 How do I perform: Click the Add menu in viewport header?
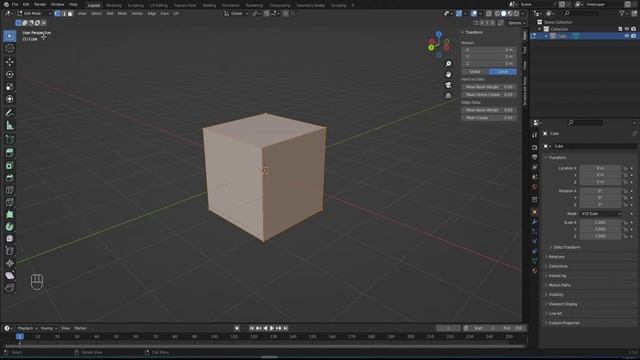click(x=110, y=13)
